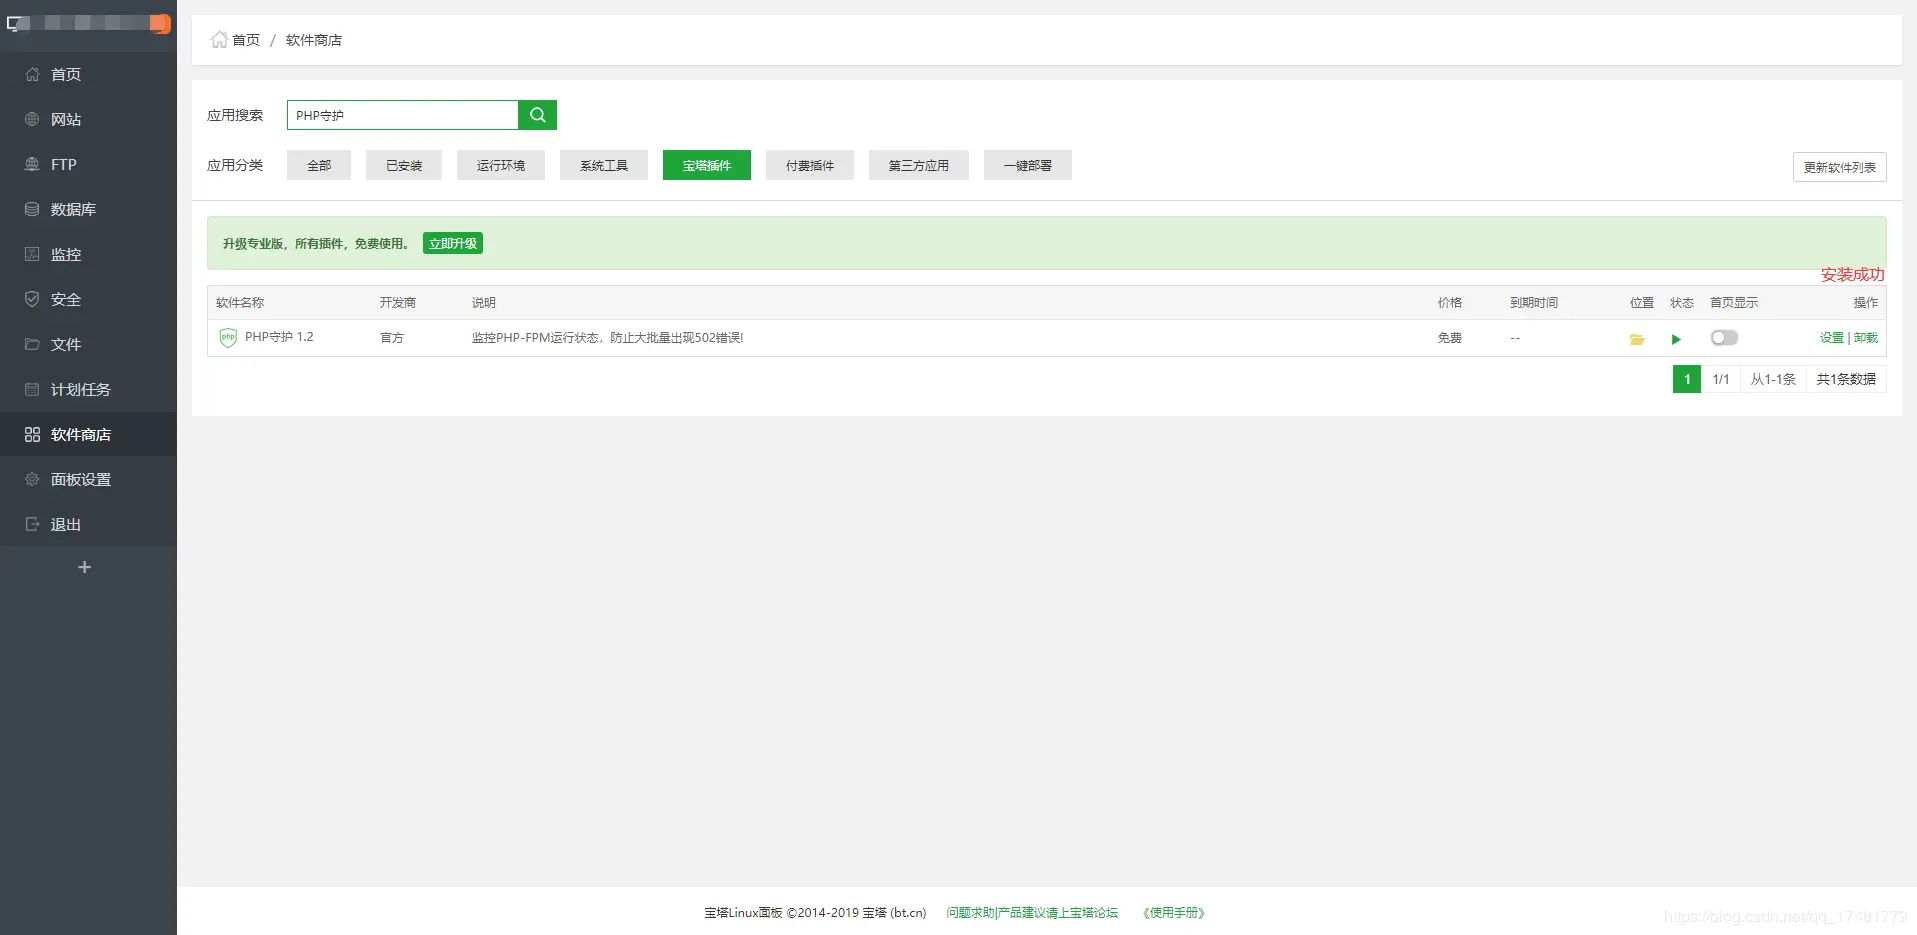Image resolution: width=1917 pixels, height=935 pixels.
Task: Open the 付费插件 category tab
Action: tap(809, 164)
